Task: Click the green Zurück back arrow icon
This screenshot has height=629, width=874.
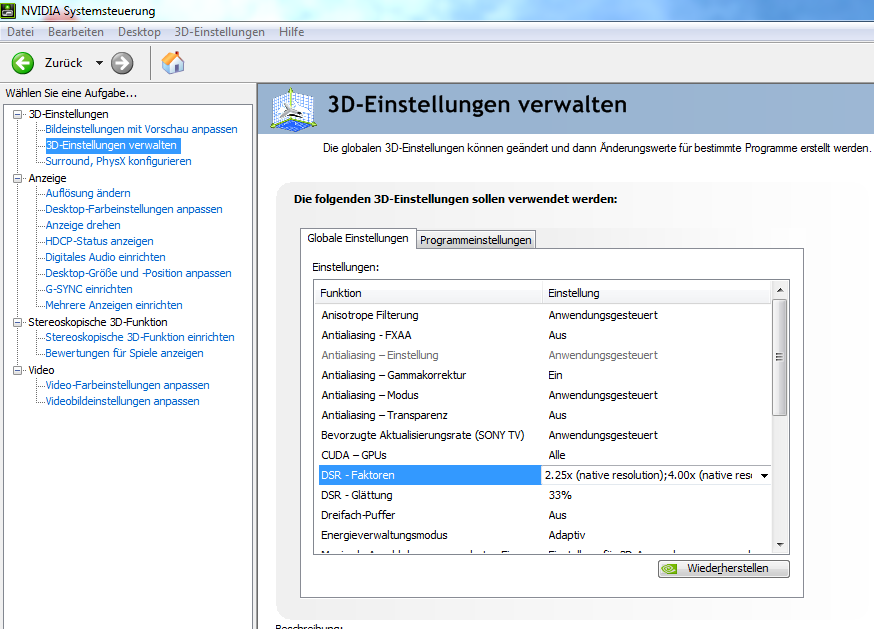Action: click(23, 63)
